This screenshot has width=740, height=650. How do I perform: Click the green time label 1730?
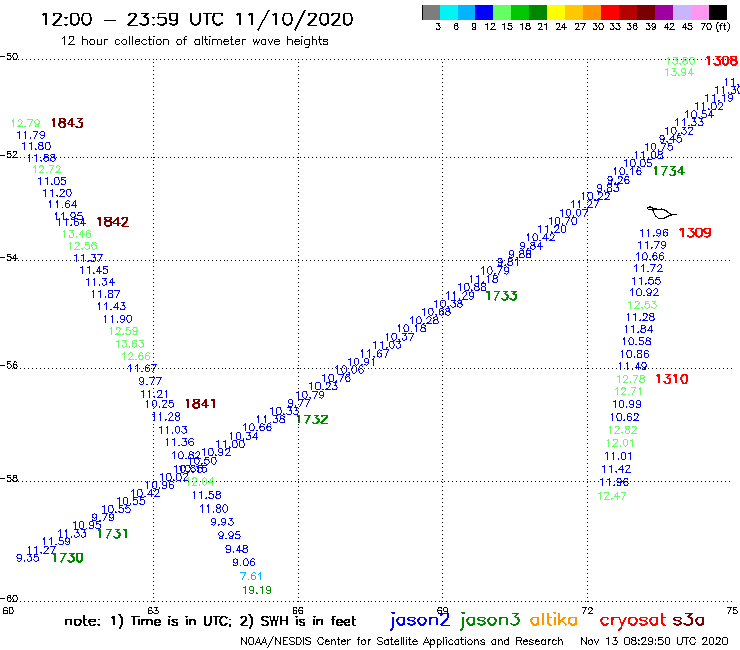coord(67,558)
